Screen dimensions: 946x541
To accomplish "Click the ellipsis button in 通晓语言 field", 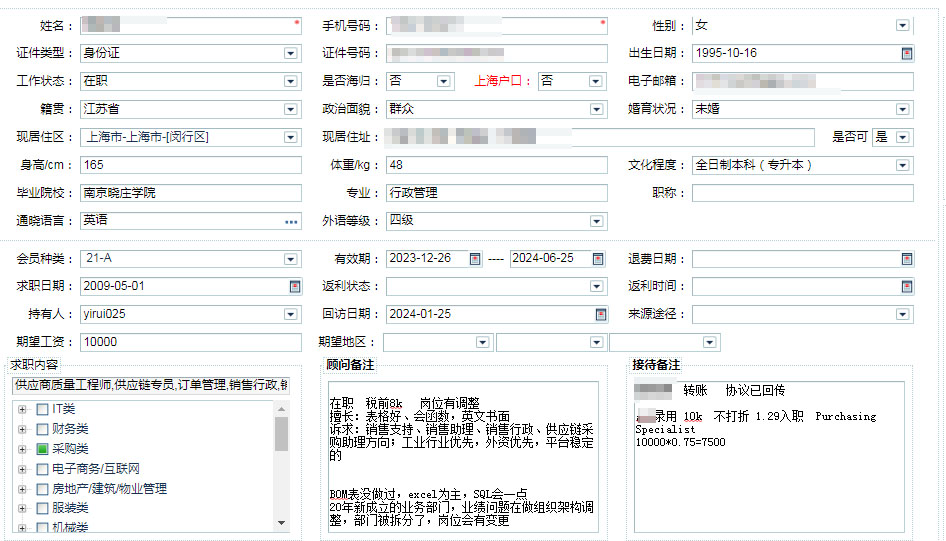I will coord(291,222).
